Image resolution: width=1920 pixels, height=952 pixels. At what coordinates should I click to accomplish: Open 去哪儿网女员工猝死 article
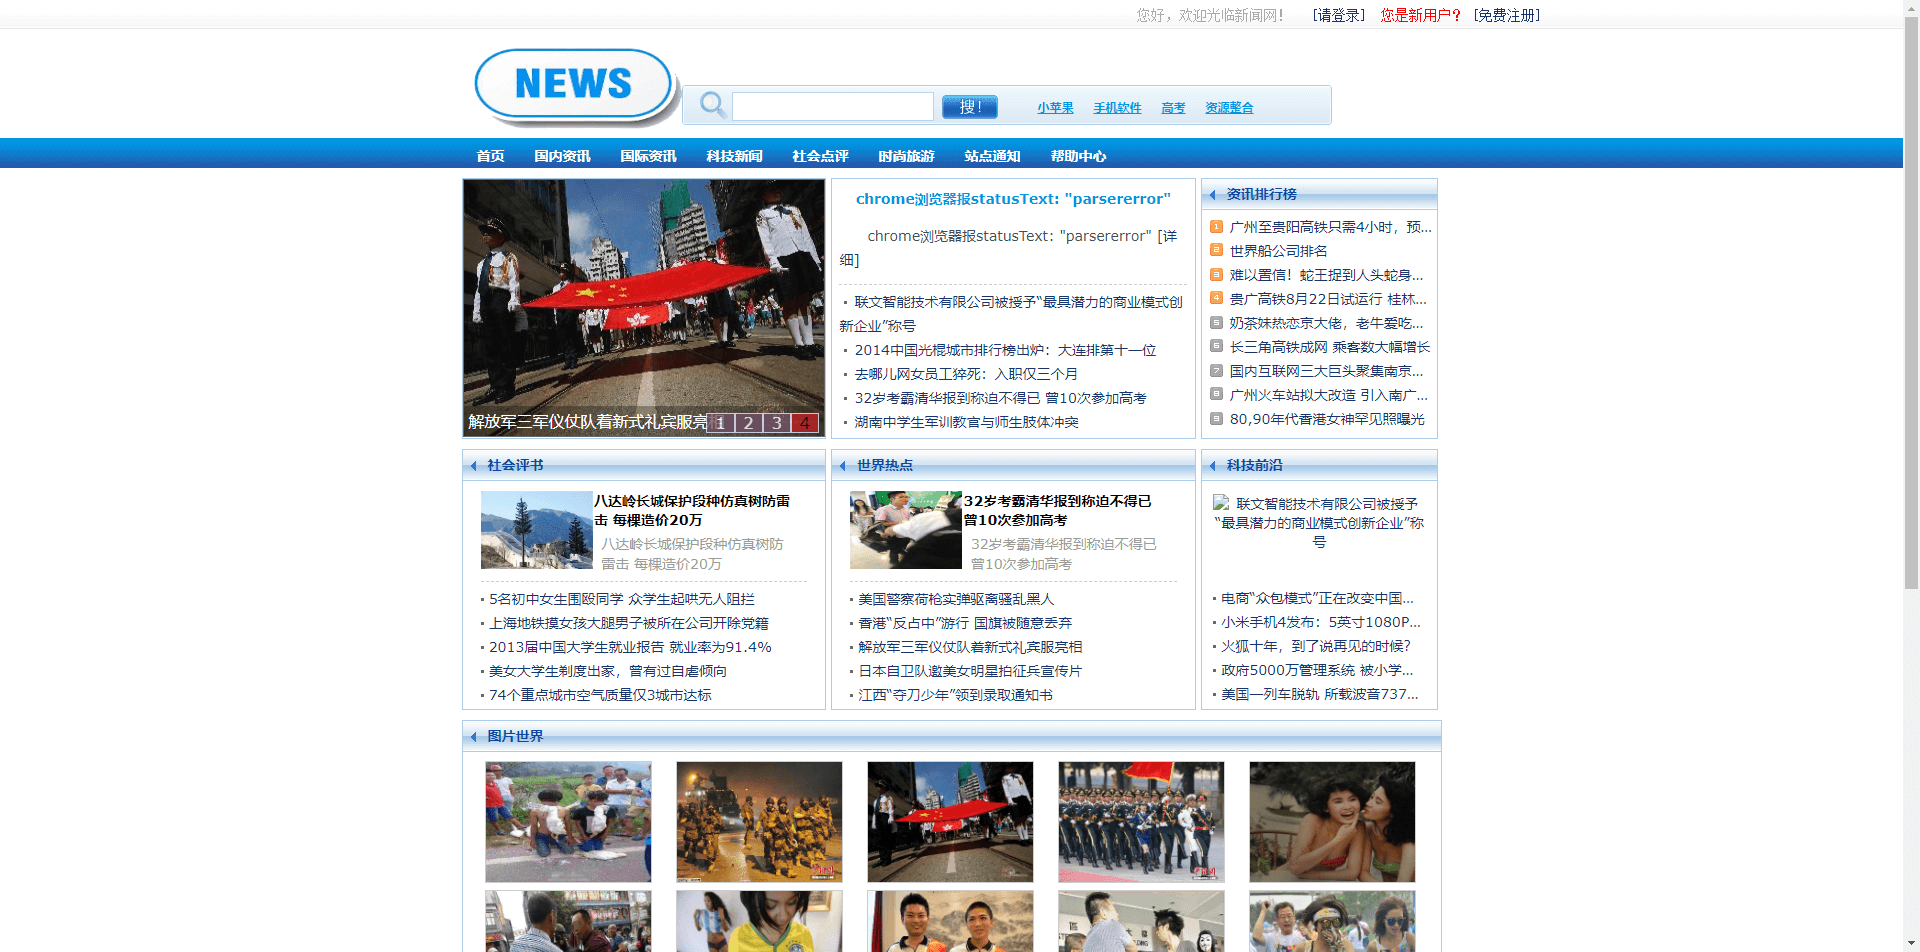[966, 374]
